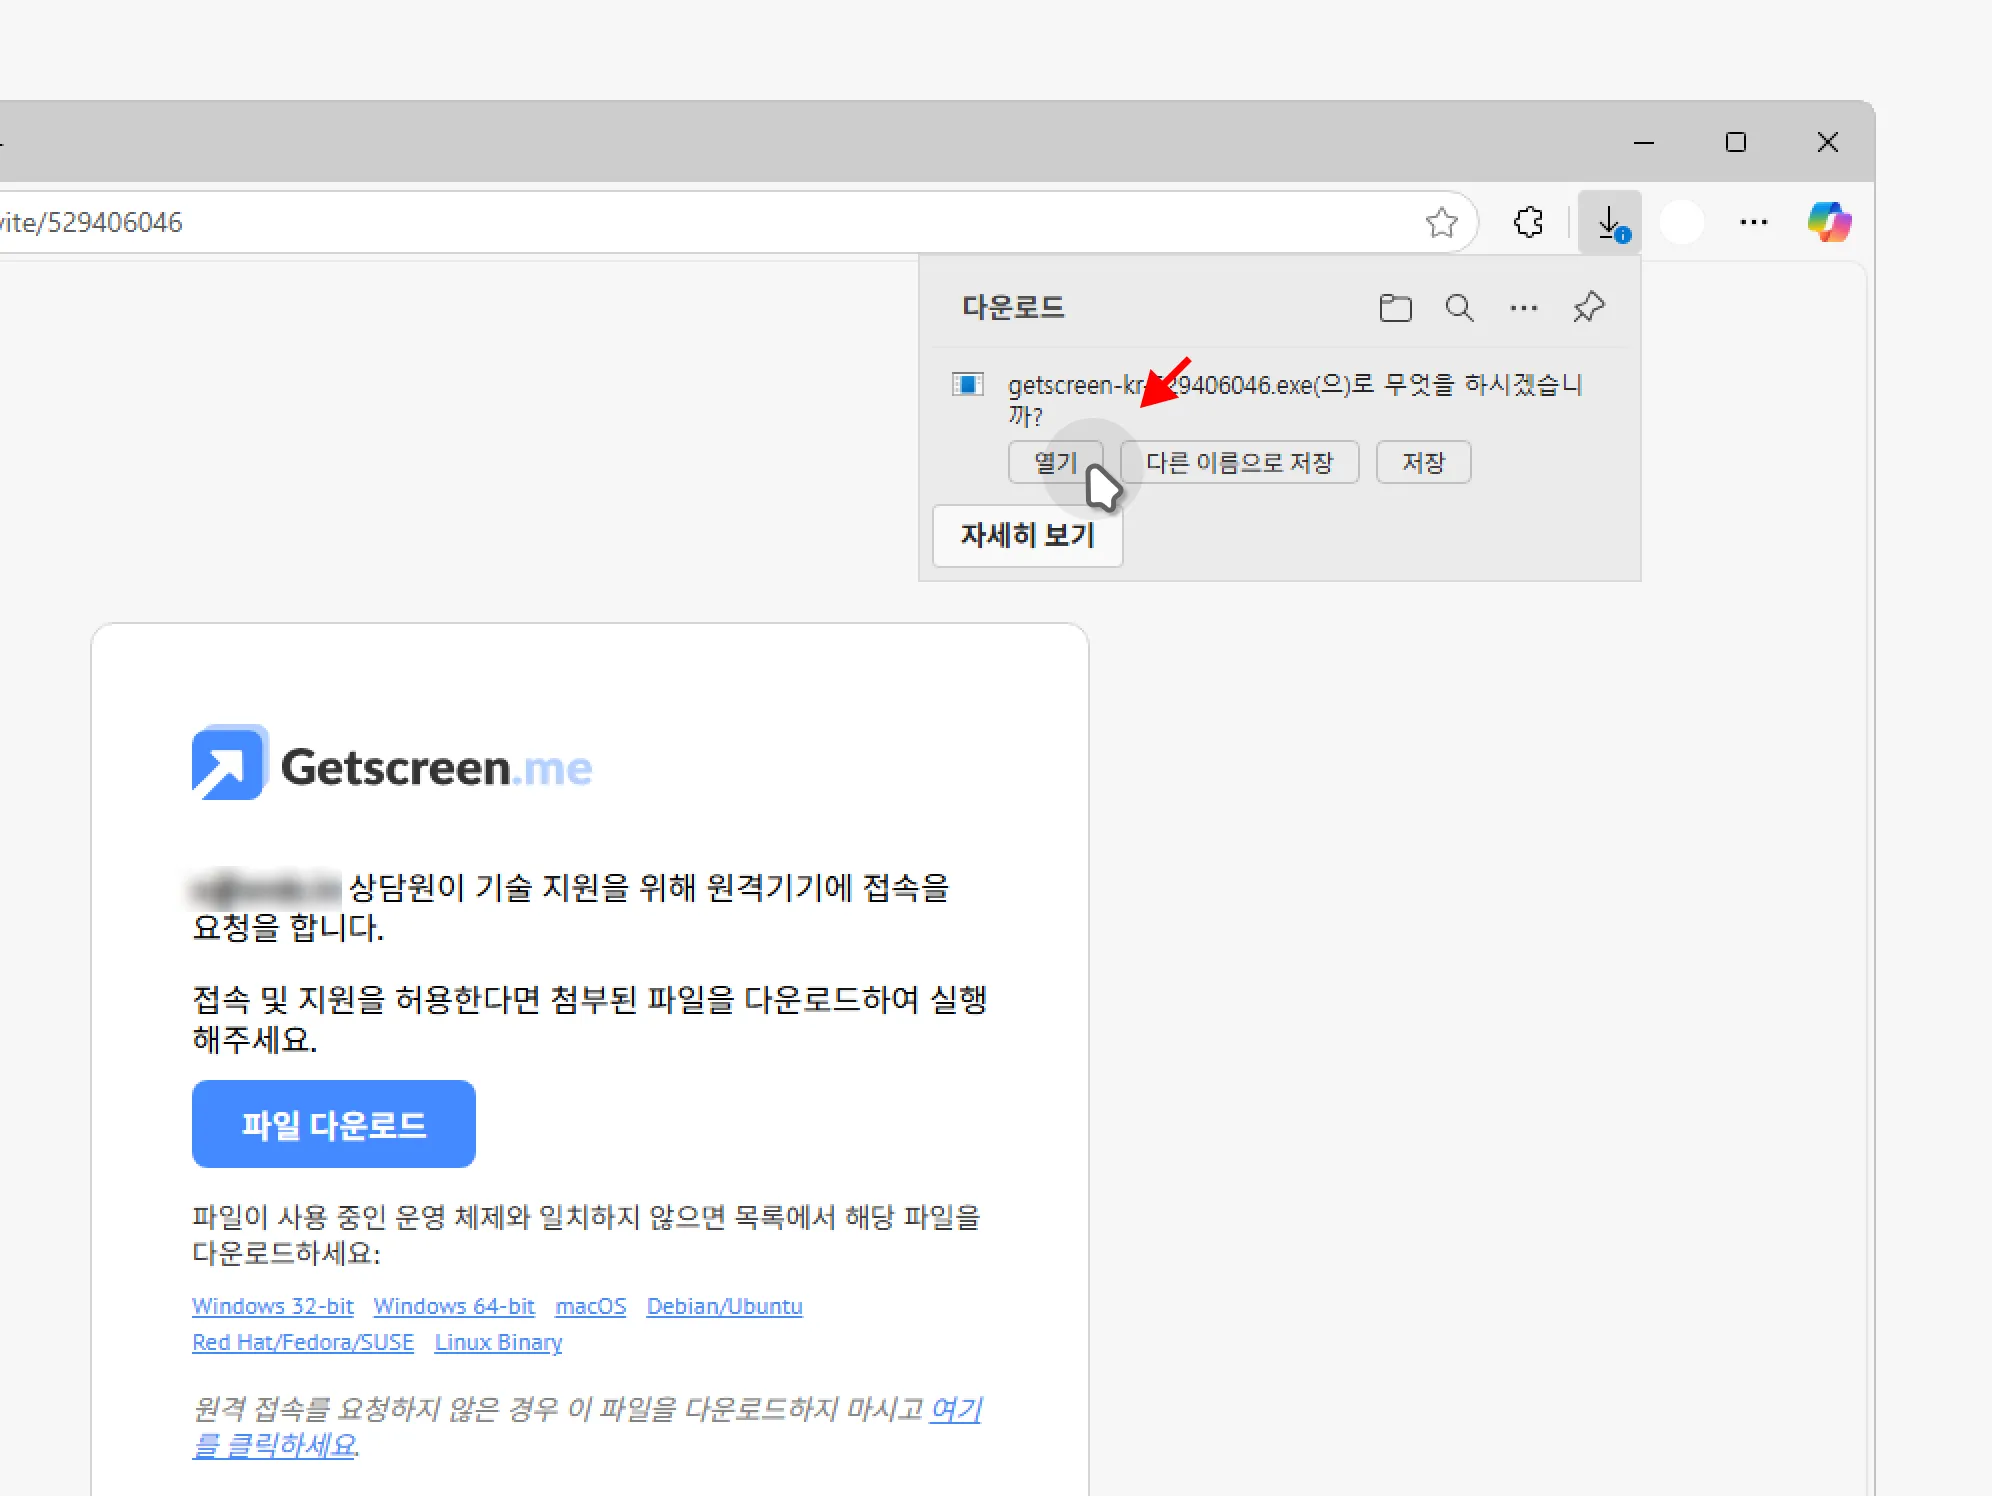1992x1496 pixels.
Task: Open macOS download link
Action: coord(590,1306)
